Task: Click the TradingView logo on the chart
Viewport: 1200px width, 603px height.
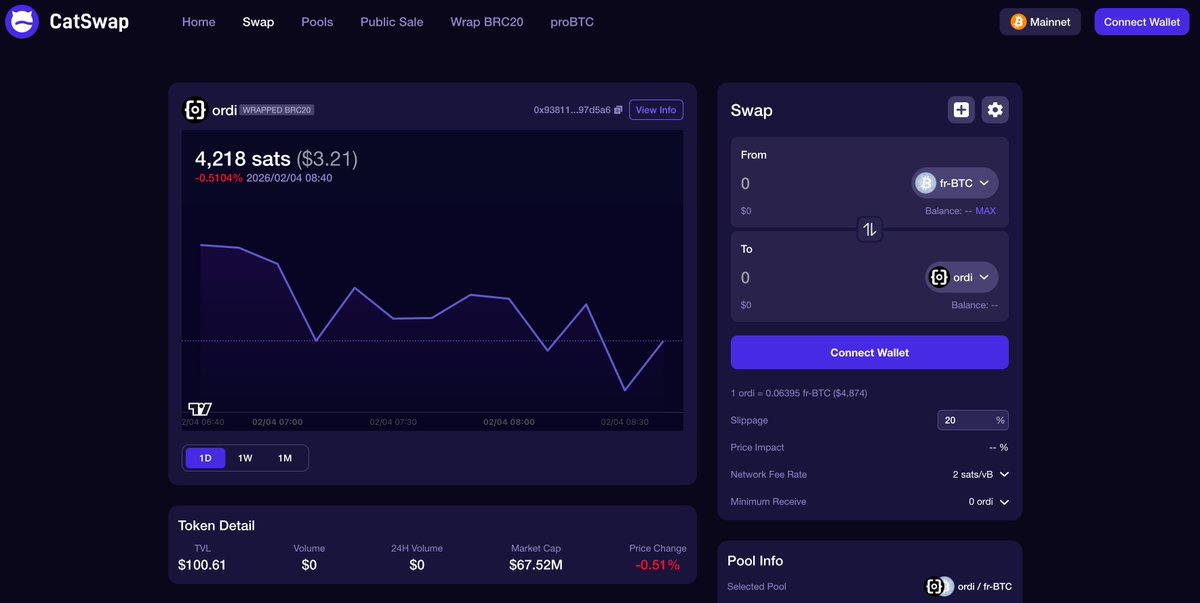Action: pyautogui.click(x=200, y=408)
